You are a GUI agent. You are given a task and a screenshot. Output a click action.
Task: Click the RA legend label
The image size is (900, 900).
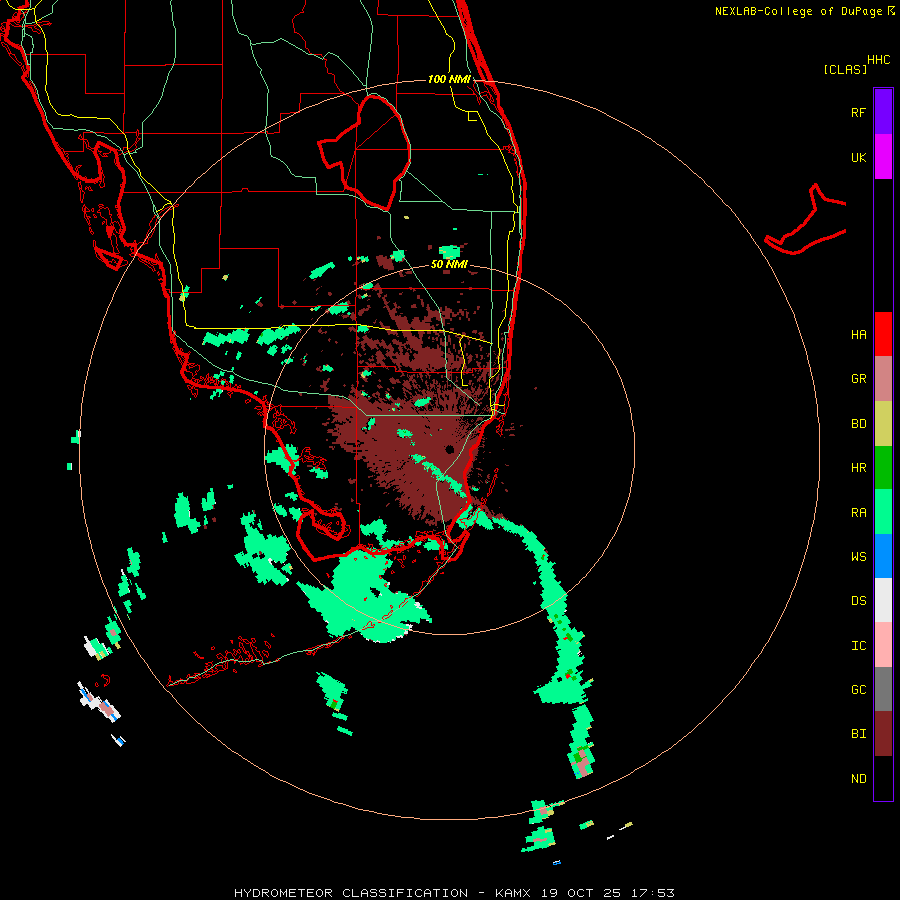pyautogui.click(x=858, y=513)
